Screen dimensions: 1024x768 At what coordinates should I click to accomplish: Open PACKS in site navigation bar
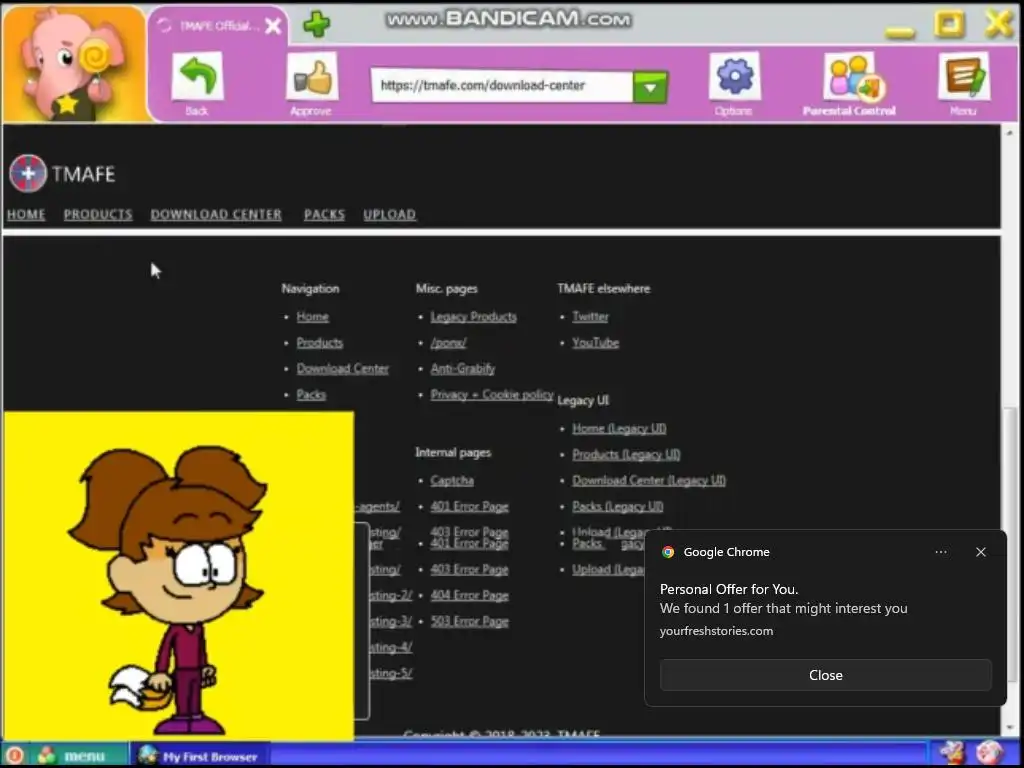click(x=325, y=214)
